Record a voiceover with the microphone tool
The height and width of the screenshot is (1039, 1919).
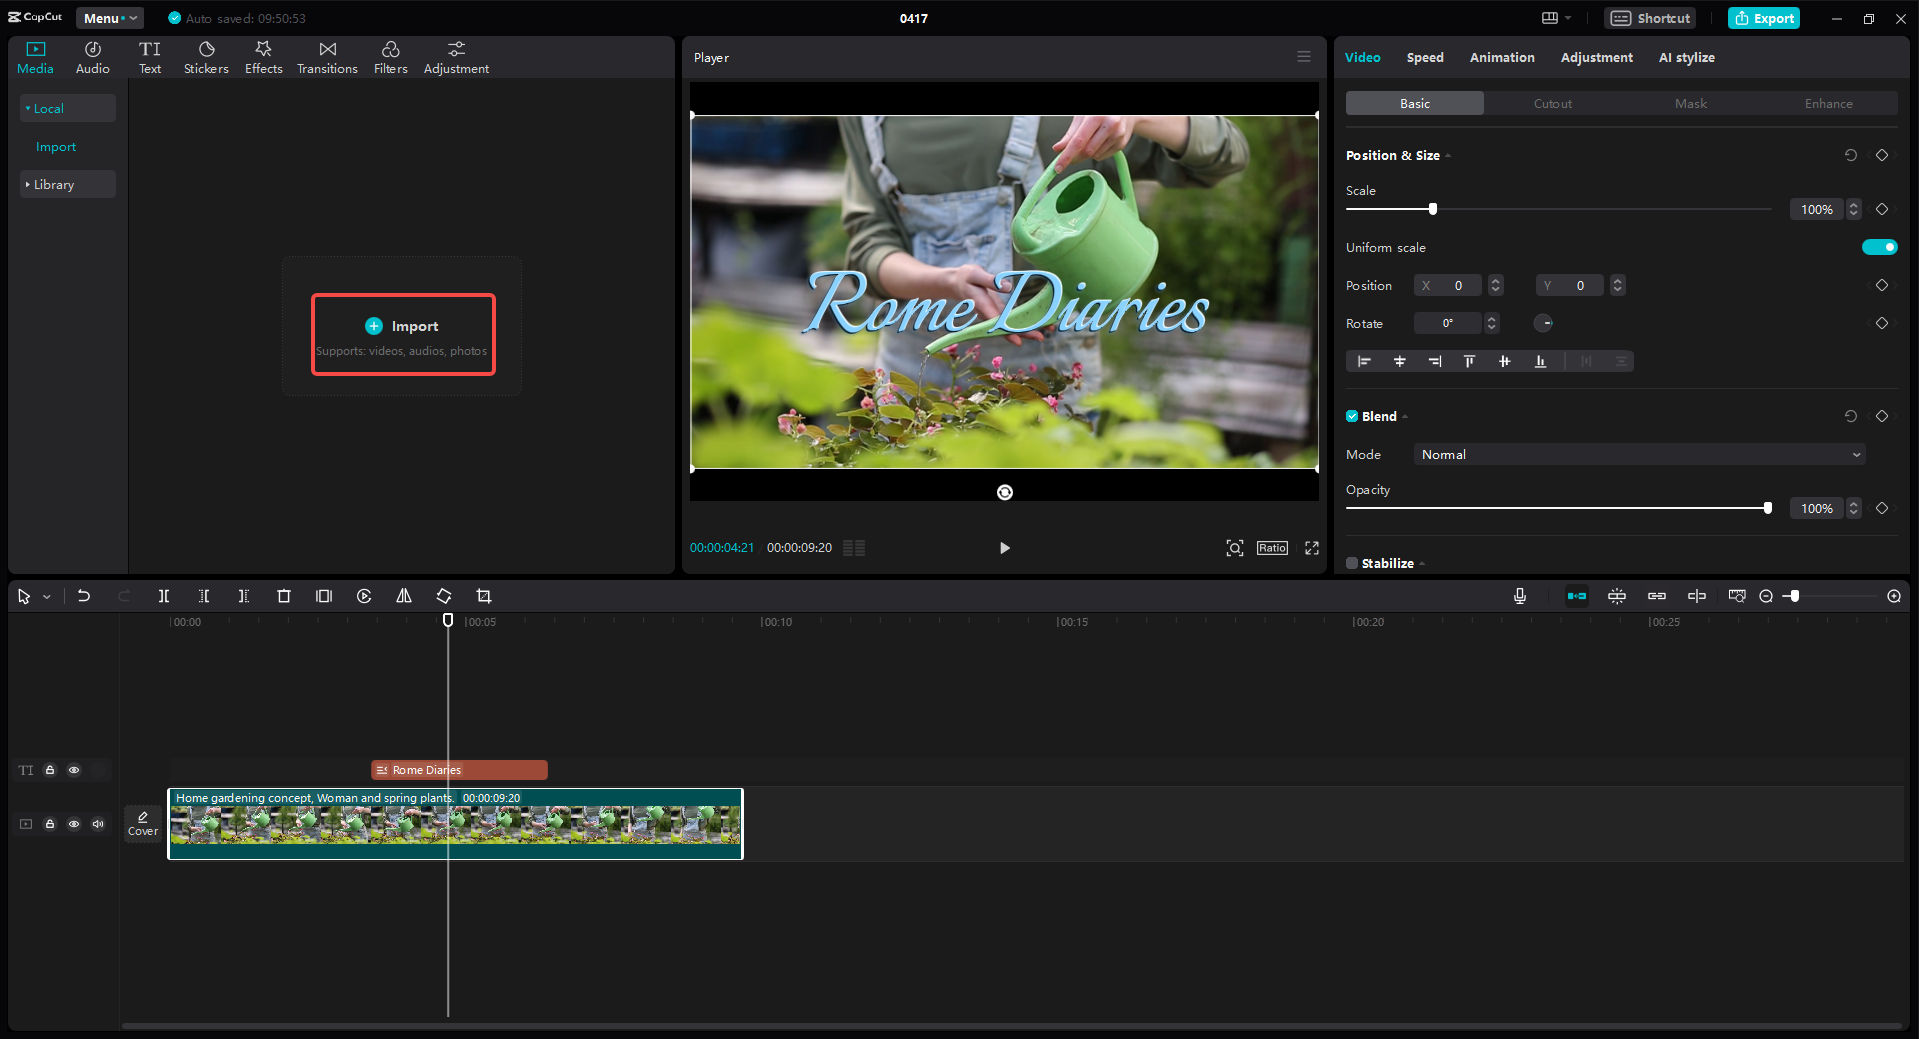[1519, 595]
